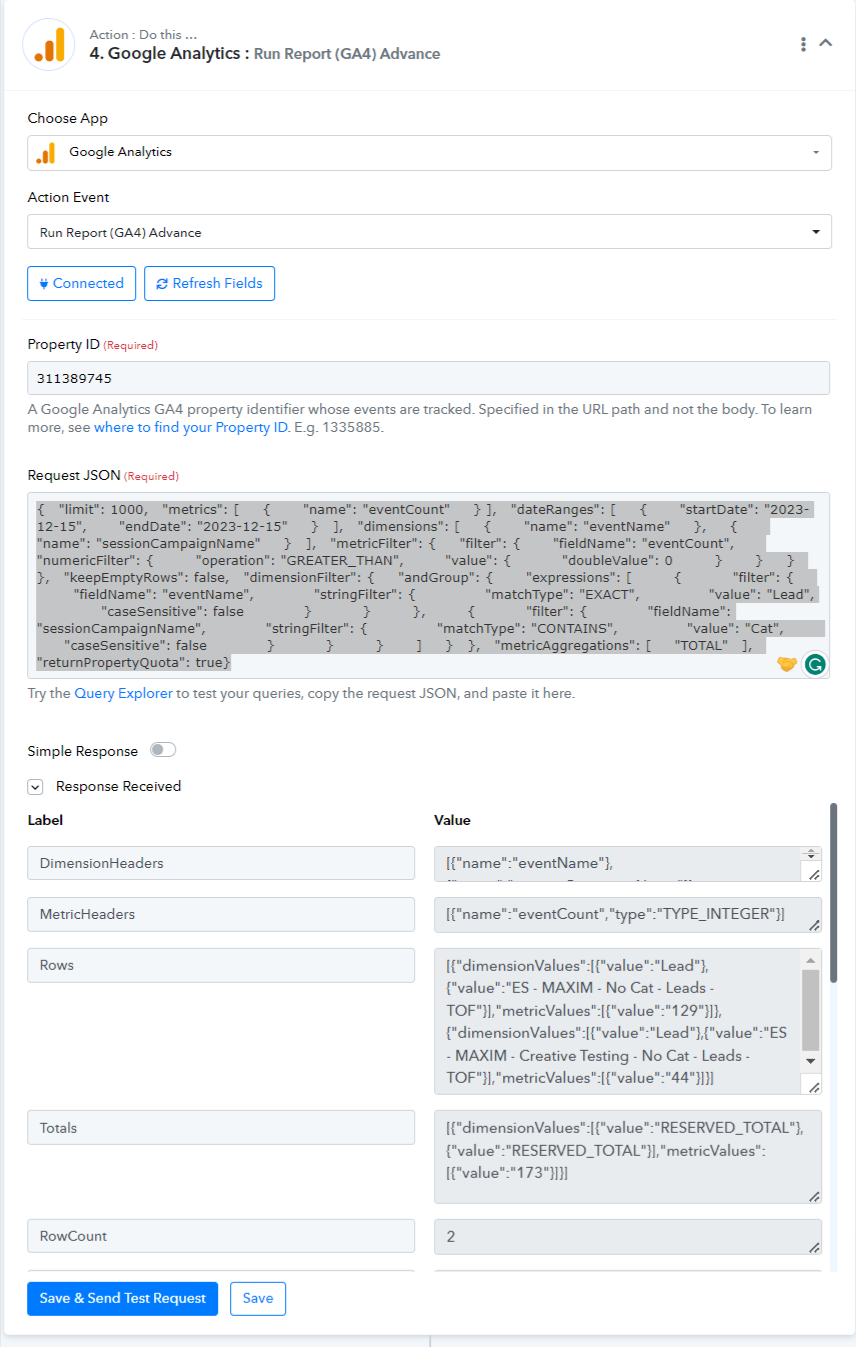Open the Query Explorer link

coord(123,693)
